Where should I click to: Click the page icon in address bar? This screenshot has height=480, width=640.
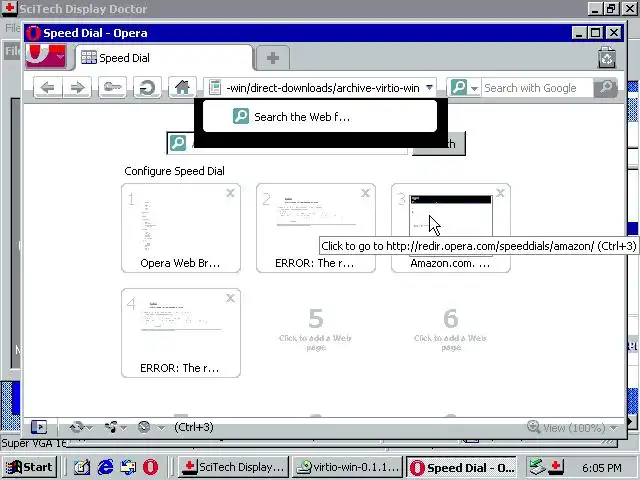(x=215, y=87)
